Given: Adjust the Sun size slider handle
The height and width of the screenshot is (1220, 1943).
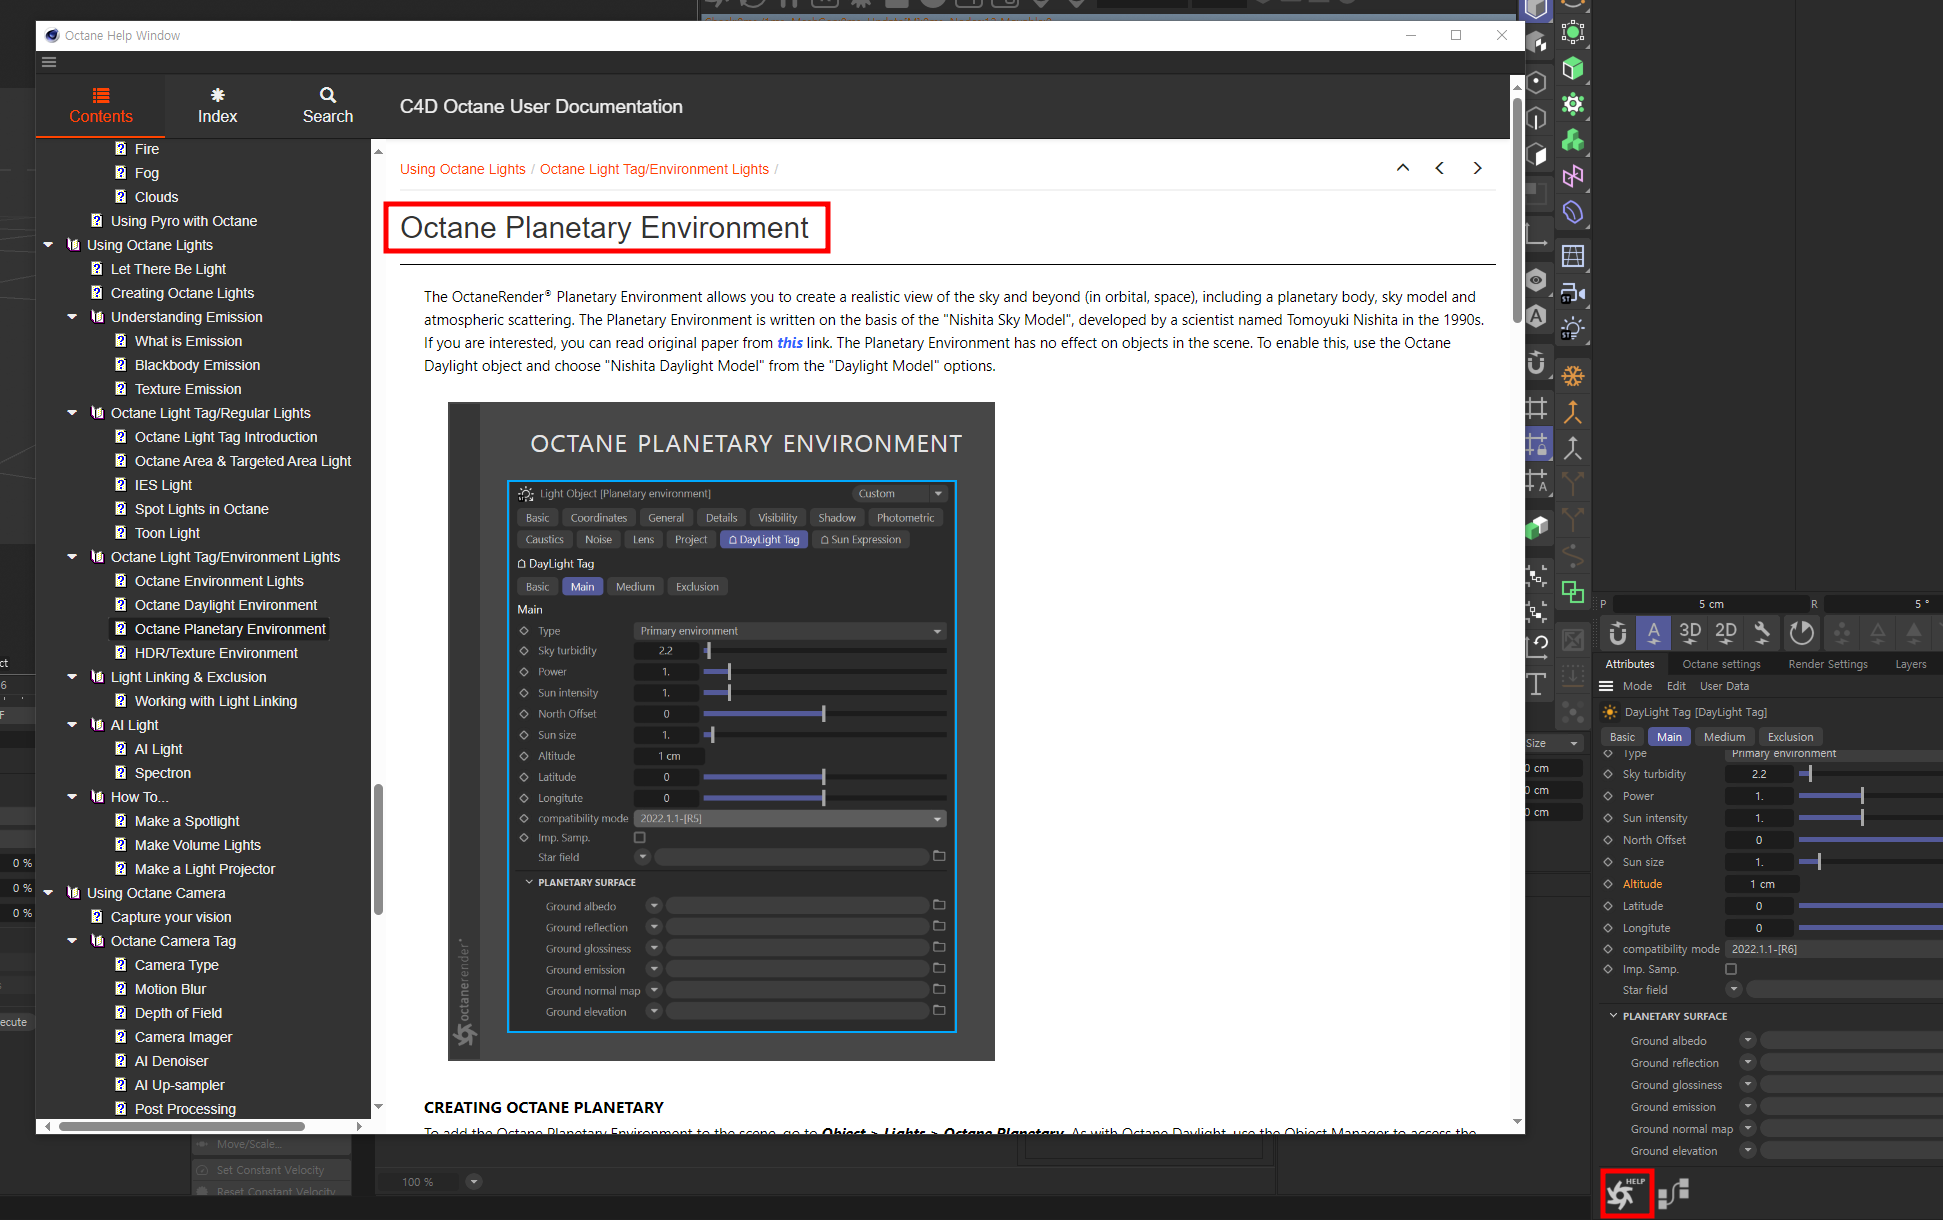Looking at the screenshot, I should 1819,862.
